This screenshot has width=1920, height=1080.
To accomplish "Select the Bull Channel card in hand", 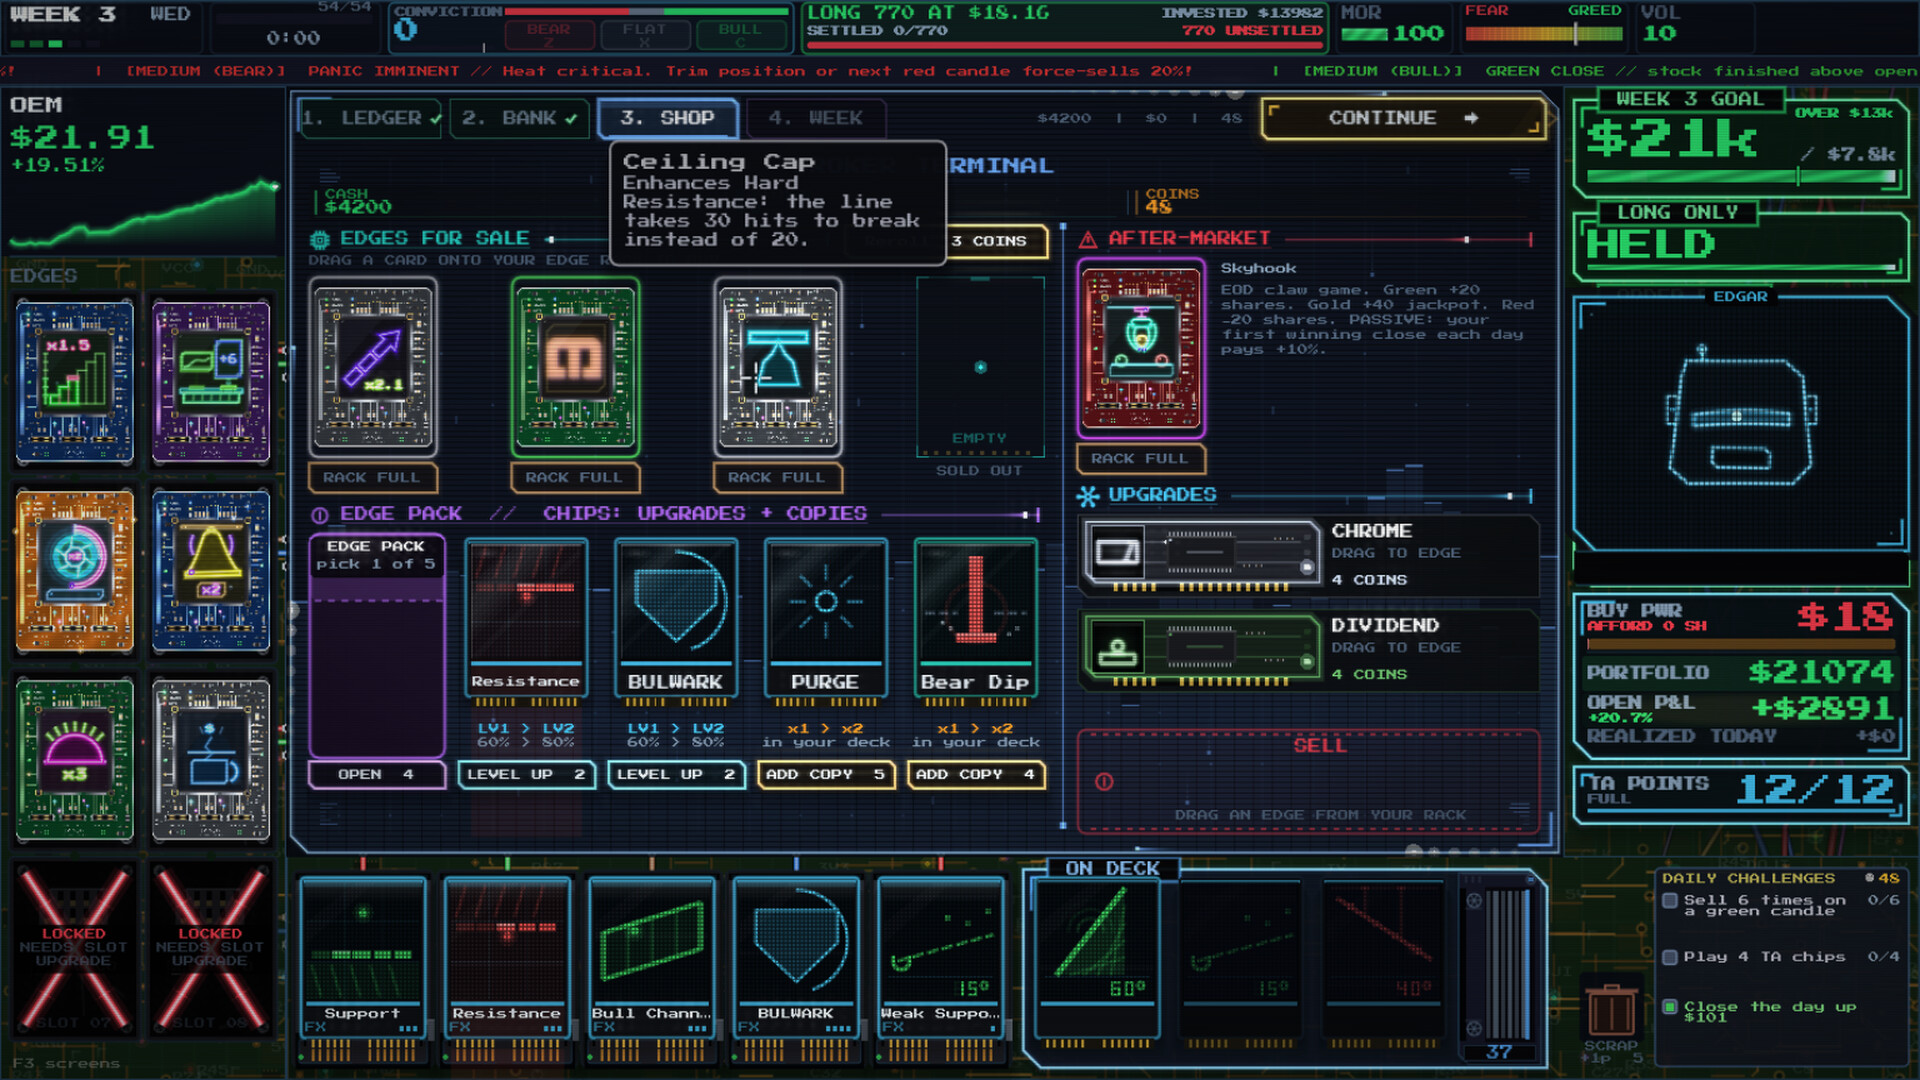I will coord(651,957).
